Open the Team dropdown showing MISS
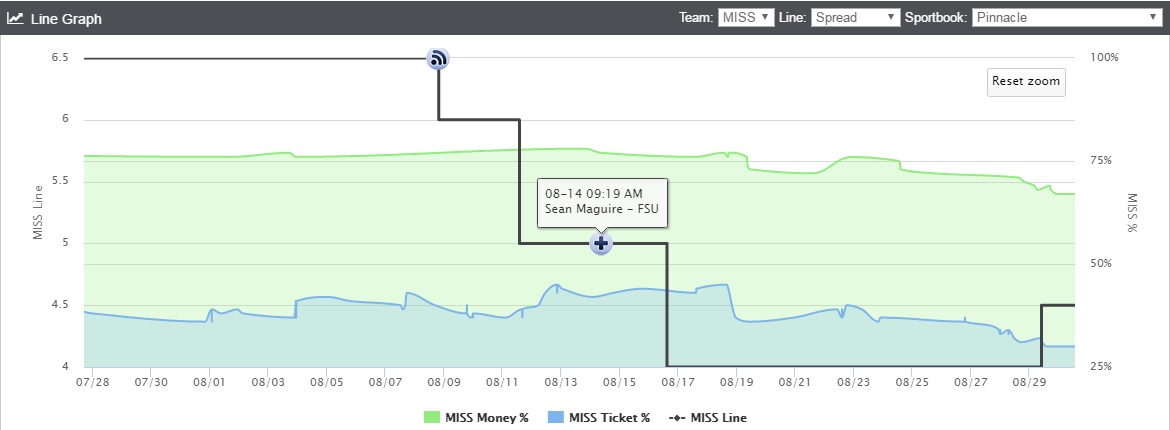 click(746, 18)
